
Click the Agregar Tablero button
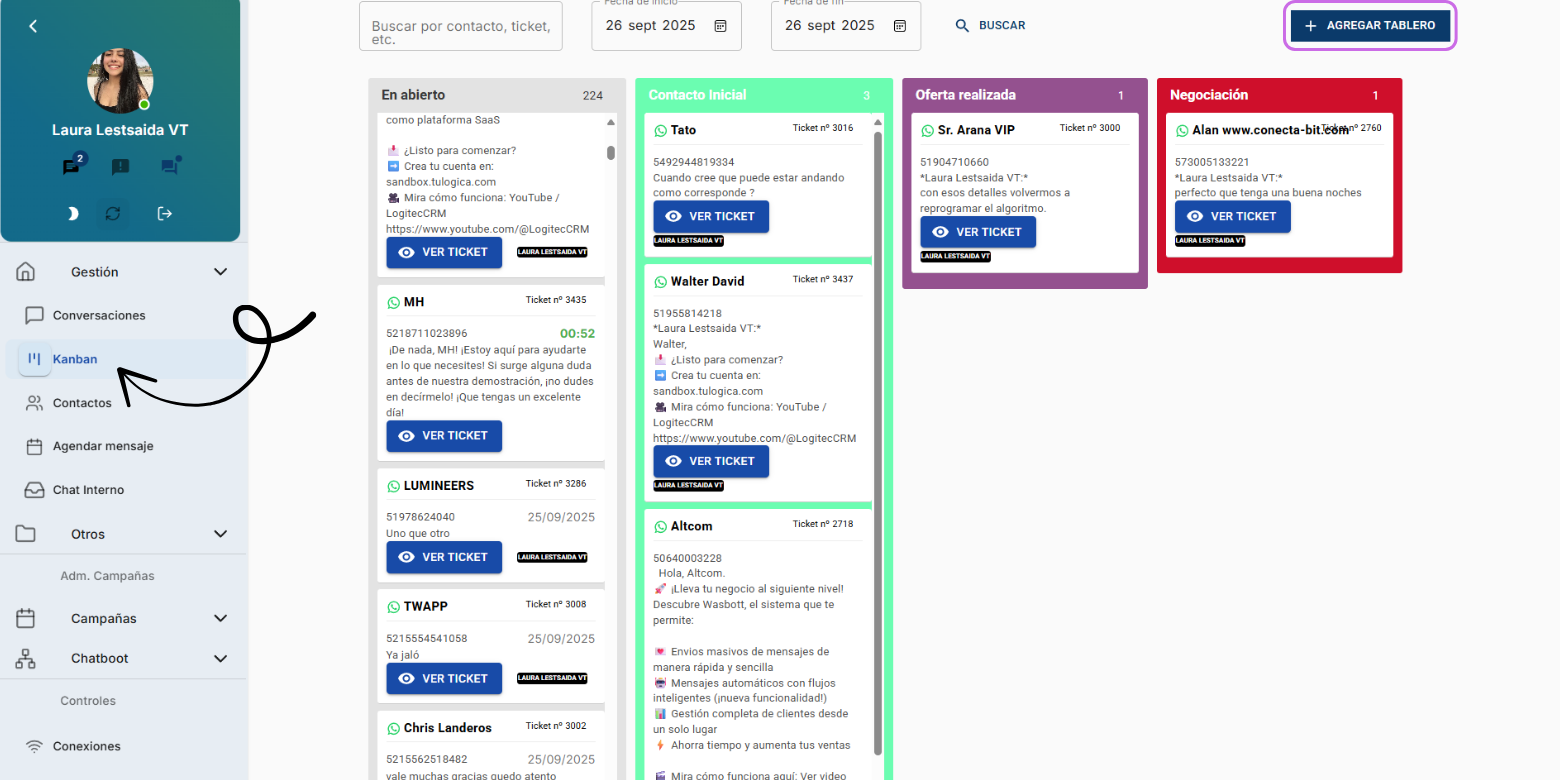[1370, 26]
